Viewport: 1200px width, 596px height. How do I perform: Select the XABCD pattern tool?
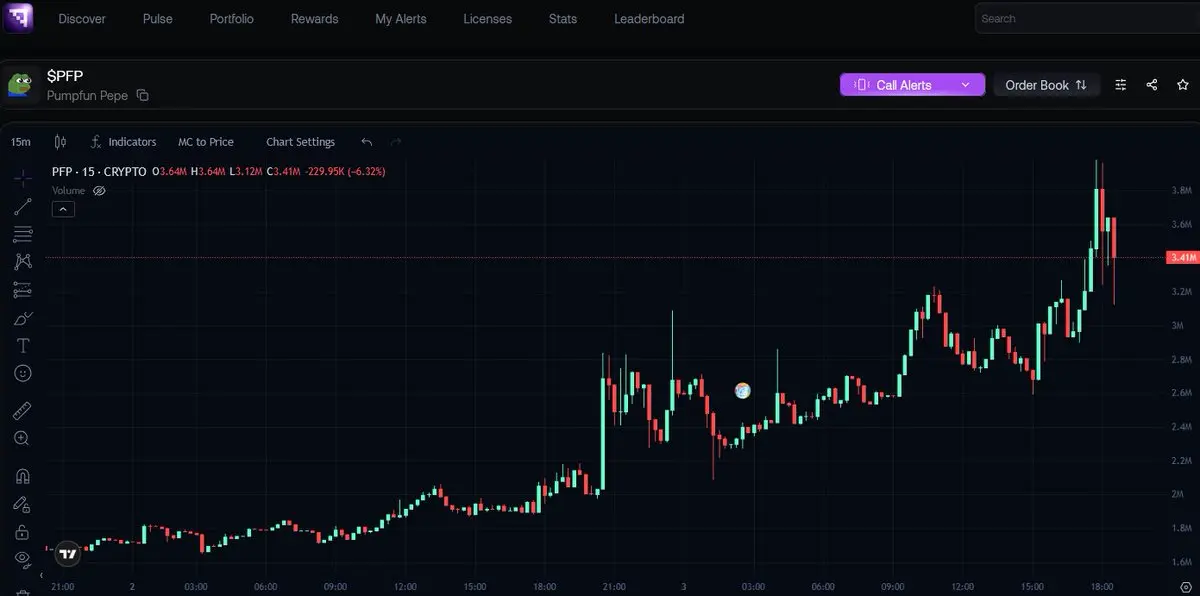click(x=23, y=262)
